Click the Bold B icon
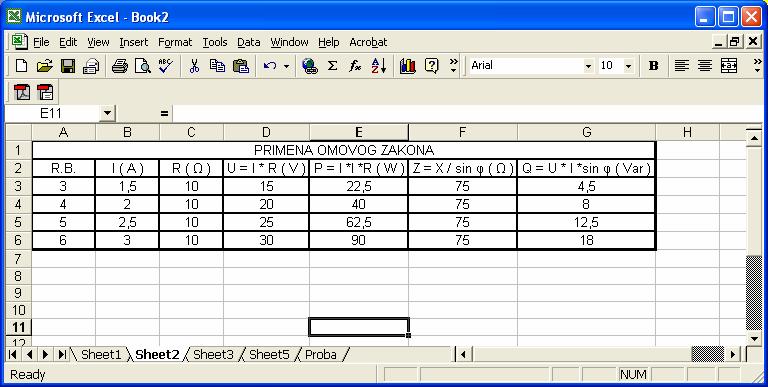This screenshot has height=387, width=768. [653, 66]
